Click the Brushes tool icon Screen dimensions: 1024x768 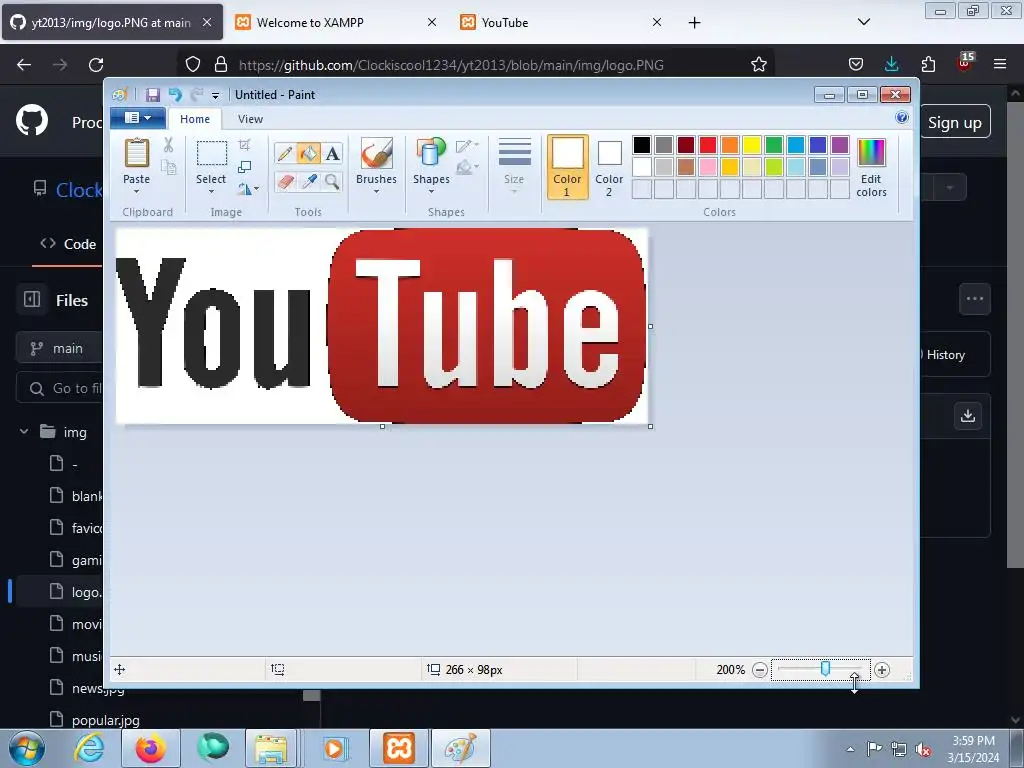point(377,153)
